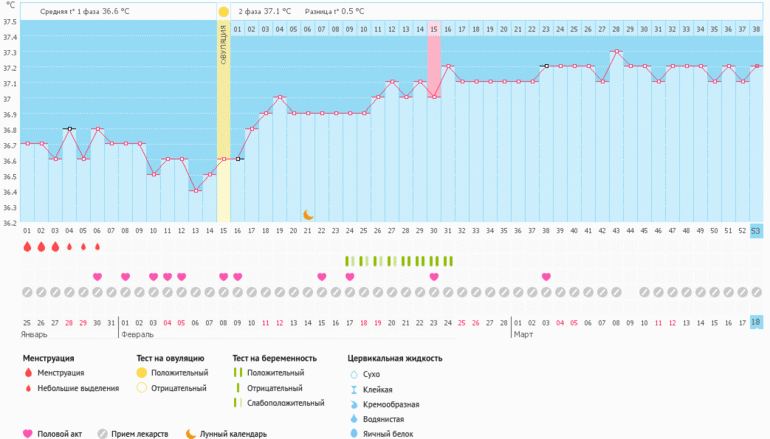Image resolution: width=770 pixels, height=439 pixels.
Task: Click the Тест на беременность legend heading
Action: tap(274, 357)
